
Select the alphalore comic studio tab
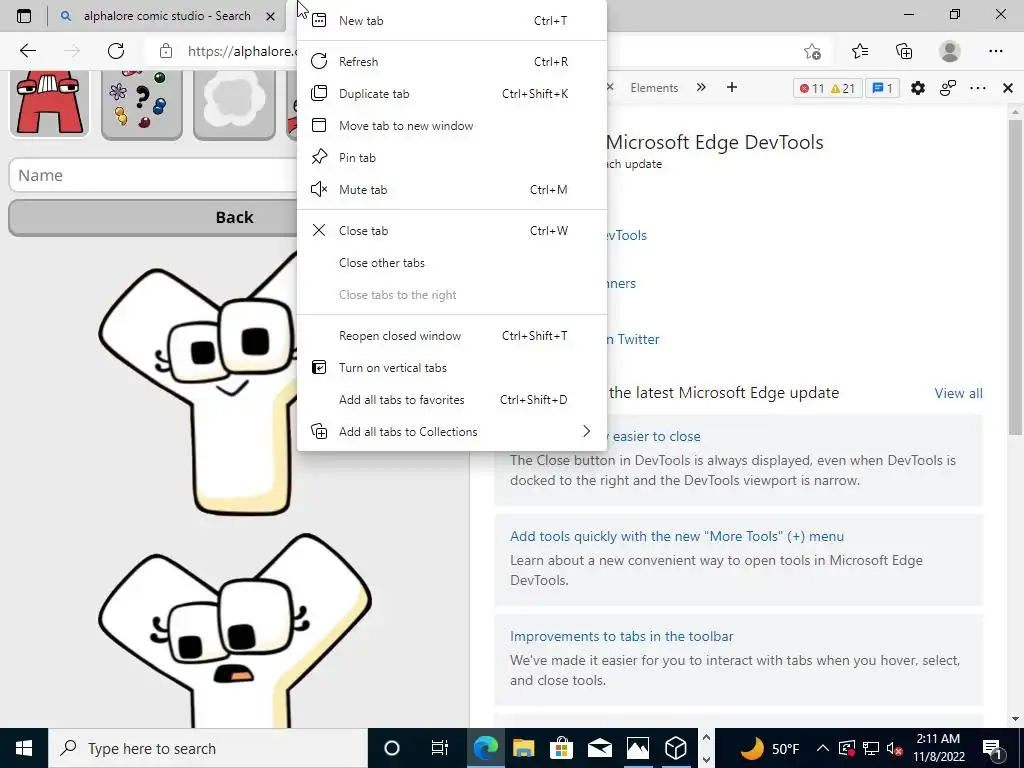pyautogui.click(x=168, y=16)
